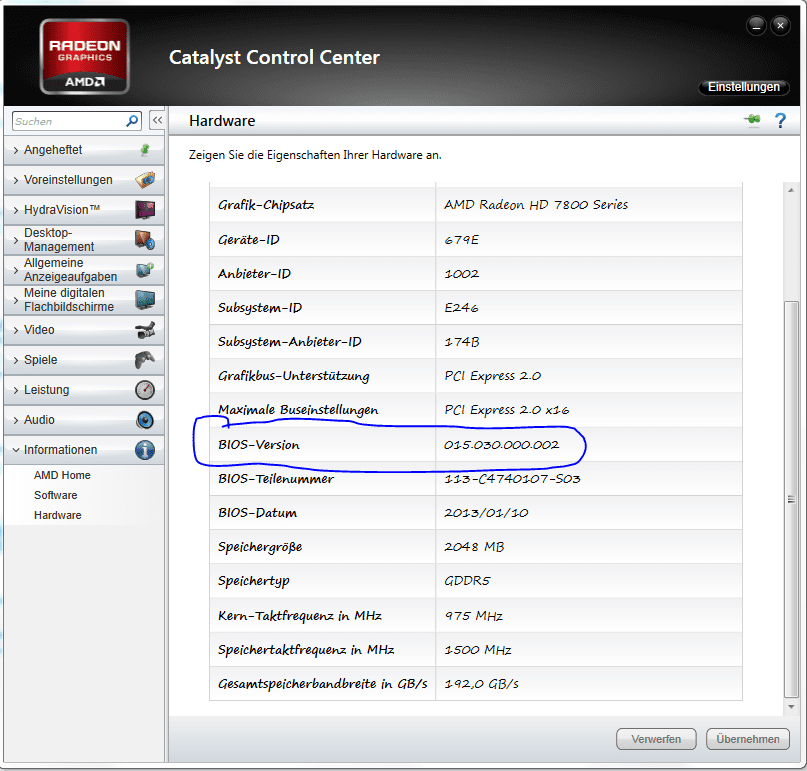This screenshot has height=771, width=807.
Task: Click the Grafikbus-Unterstützung value PCI Express 2.0
Action: 493,376
